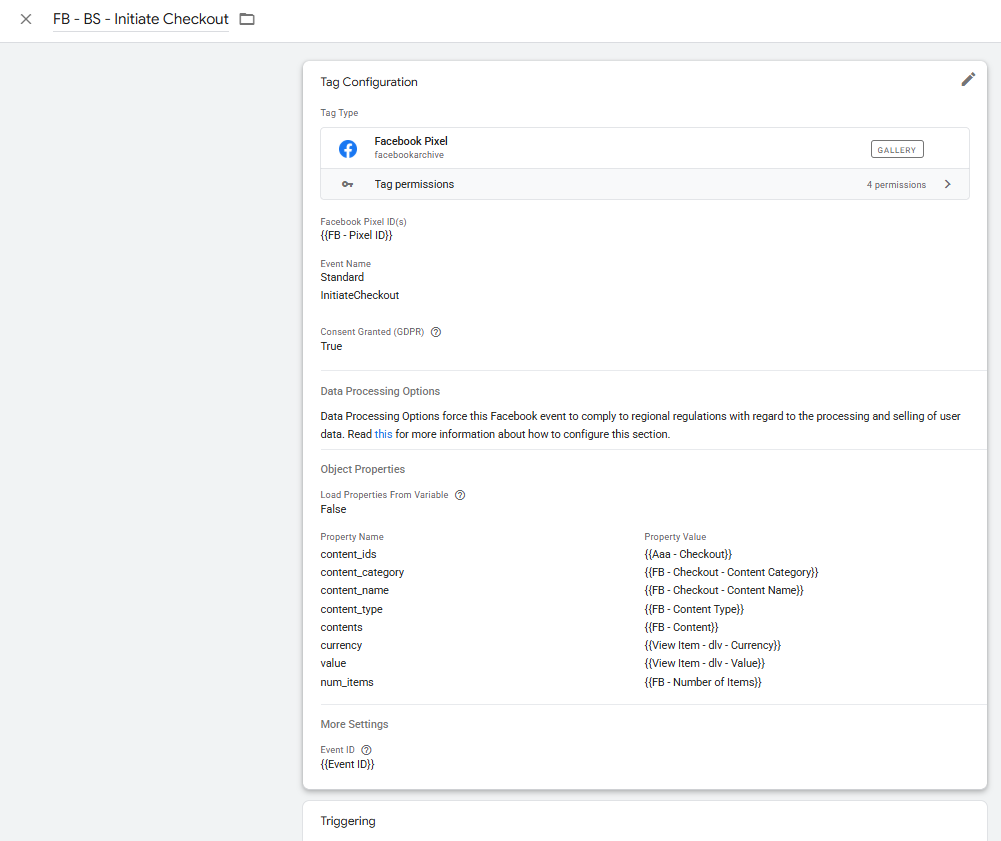Click the GALLERY badge
Viewport: 1001px width, 841px height.
coord(897,150)
